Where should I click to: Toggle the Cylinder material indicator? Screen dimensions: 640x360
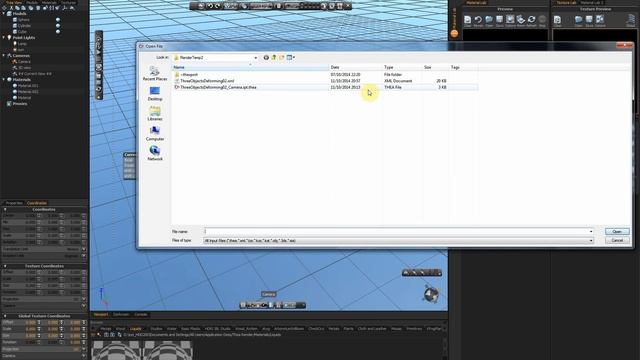click(x=58, y=25)
